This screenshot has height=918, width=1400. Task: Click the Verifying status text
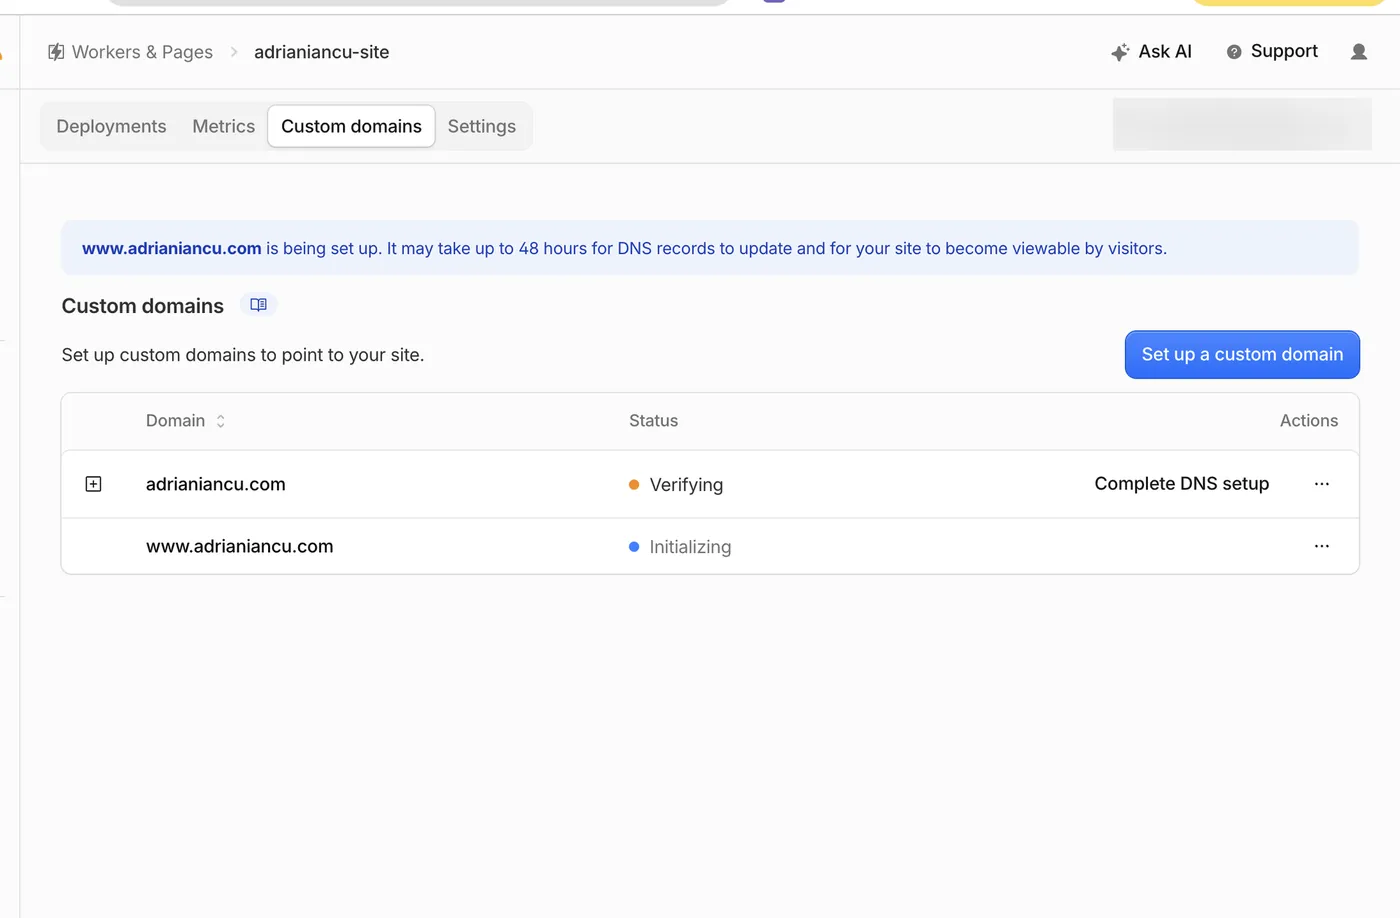pyautogui.click(x=686, y=485)
